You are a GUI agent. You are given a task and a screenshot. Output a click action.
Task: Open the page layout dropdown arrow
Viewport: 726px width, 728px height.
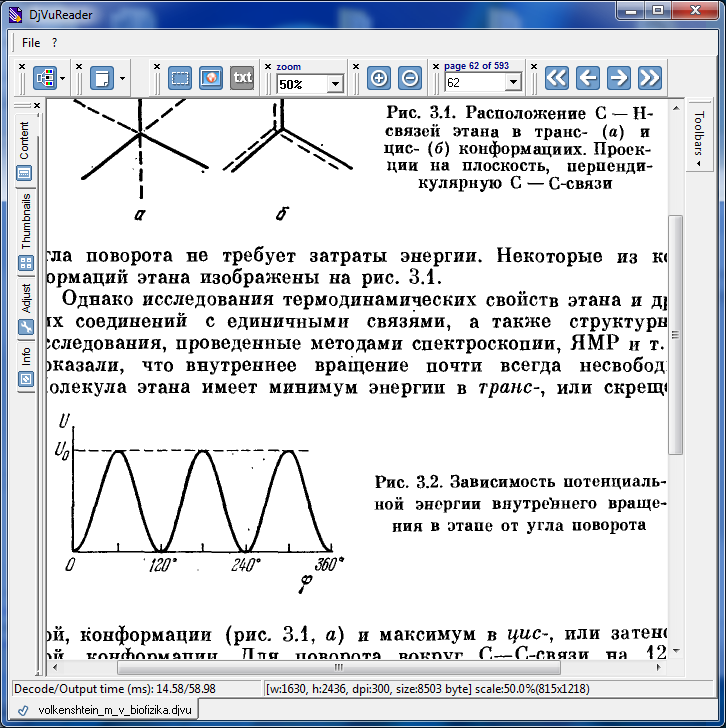(x=122, y=78)
